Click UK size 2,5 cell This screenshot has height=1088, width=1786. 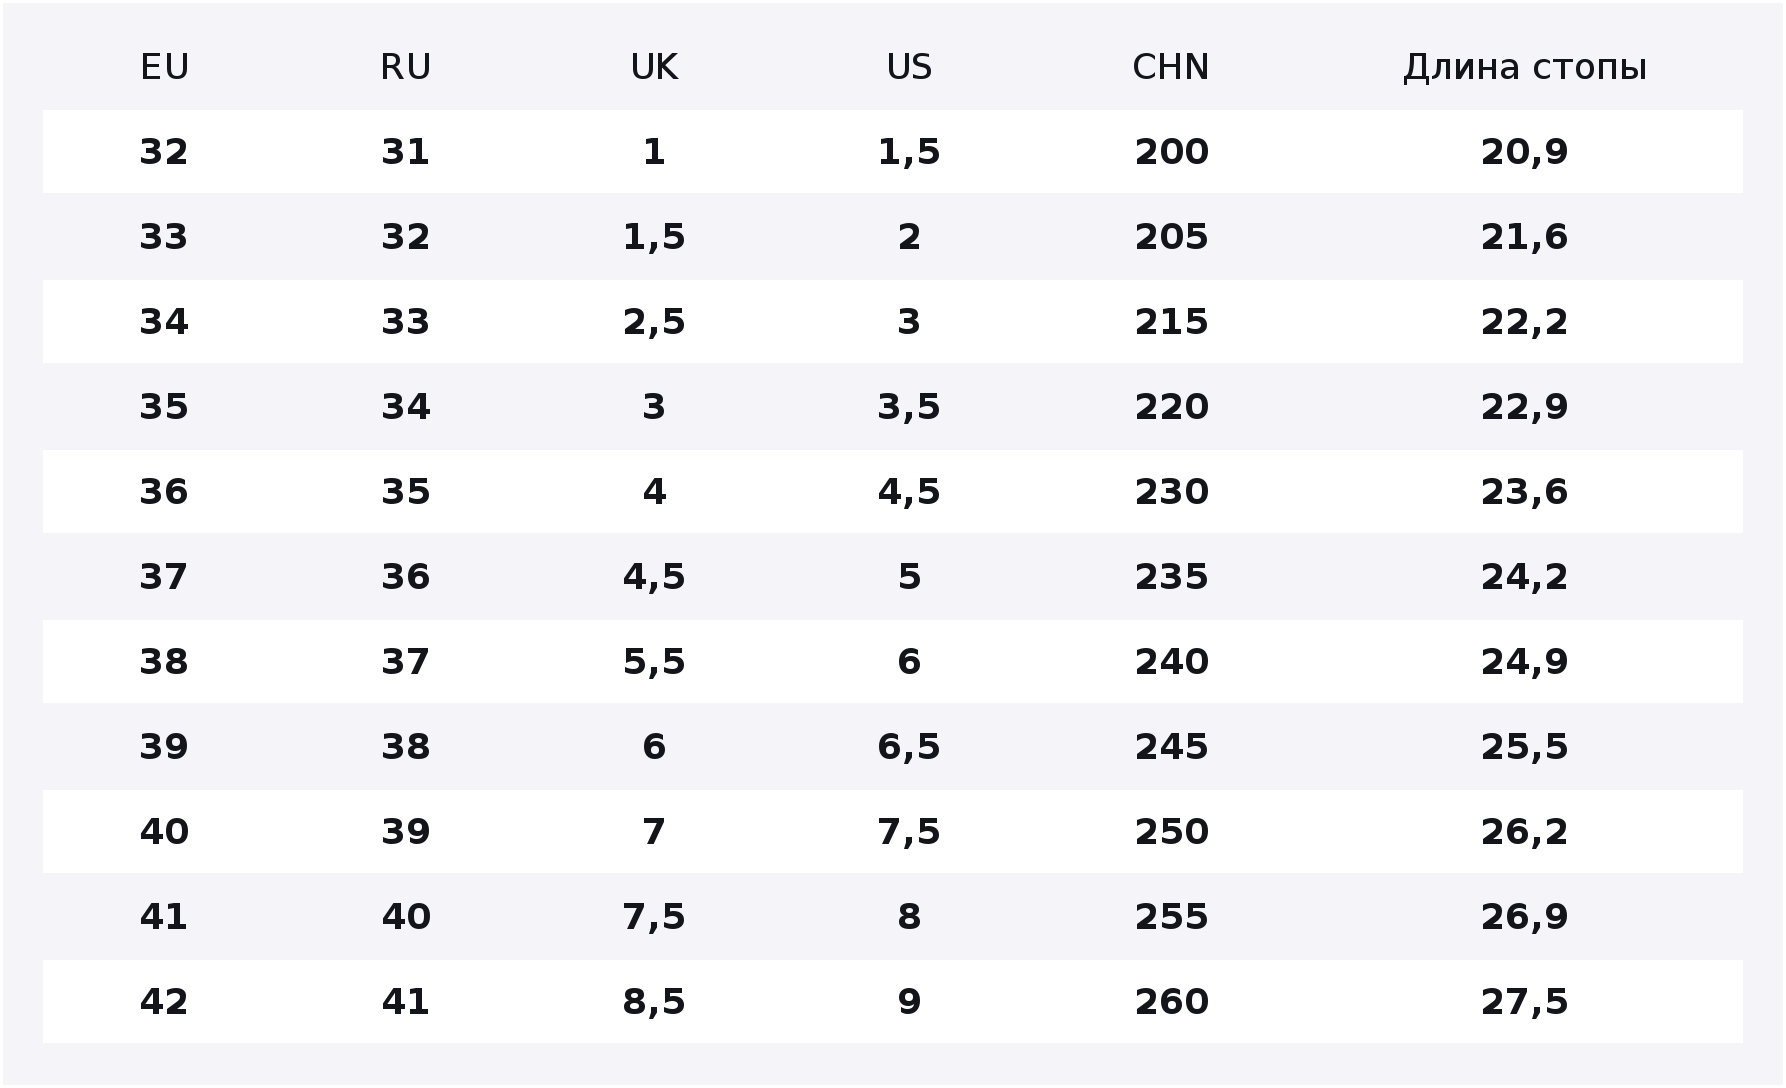click(654, 322)
